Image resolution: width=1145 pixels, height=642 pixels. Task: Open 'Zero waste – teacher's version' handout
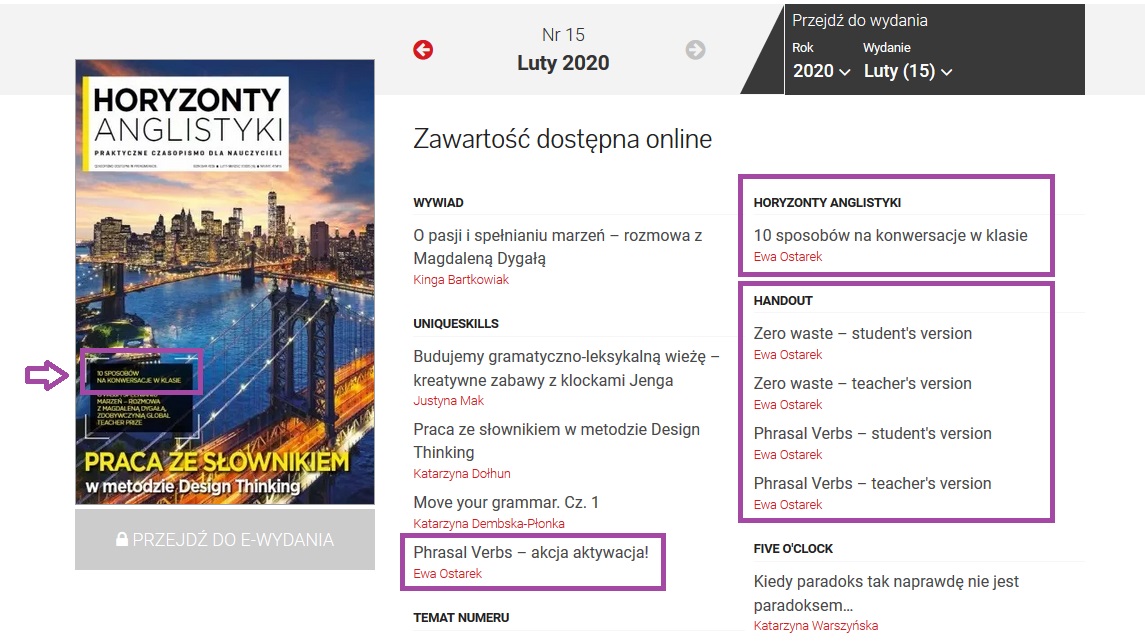pos(862,383)
